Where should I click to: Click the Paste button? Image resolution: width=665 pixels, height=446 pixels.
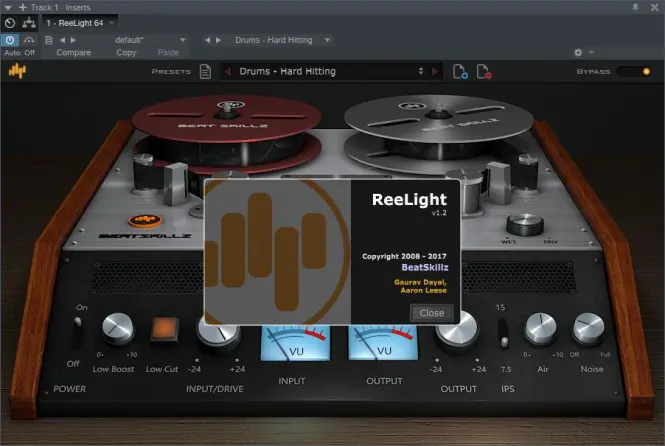(x=168, y=53)
